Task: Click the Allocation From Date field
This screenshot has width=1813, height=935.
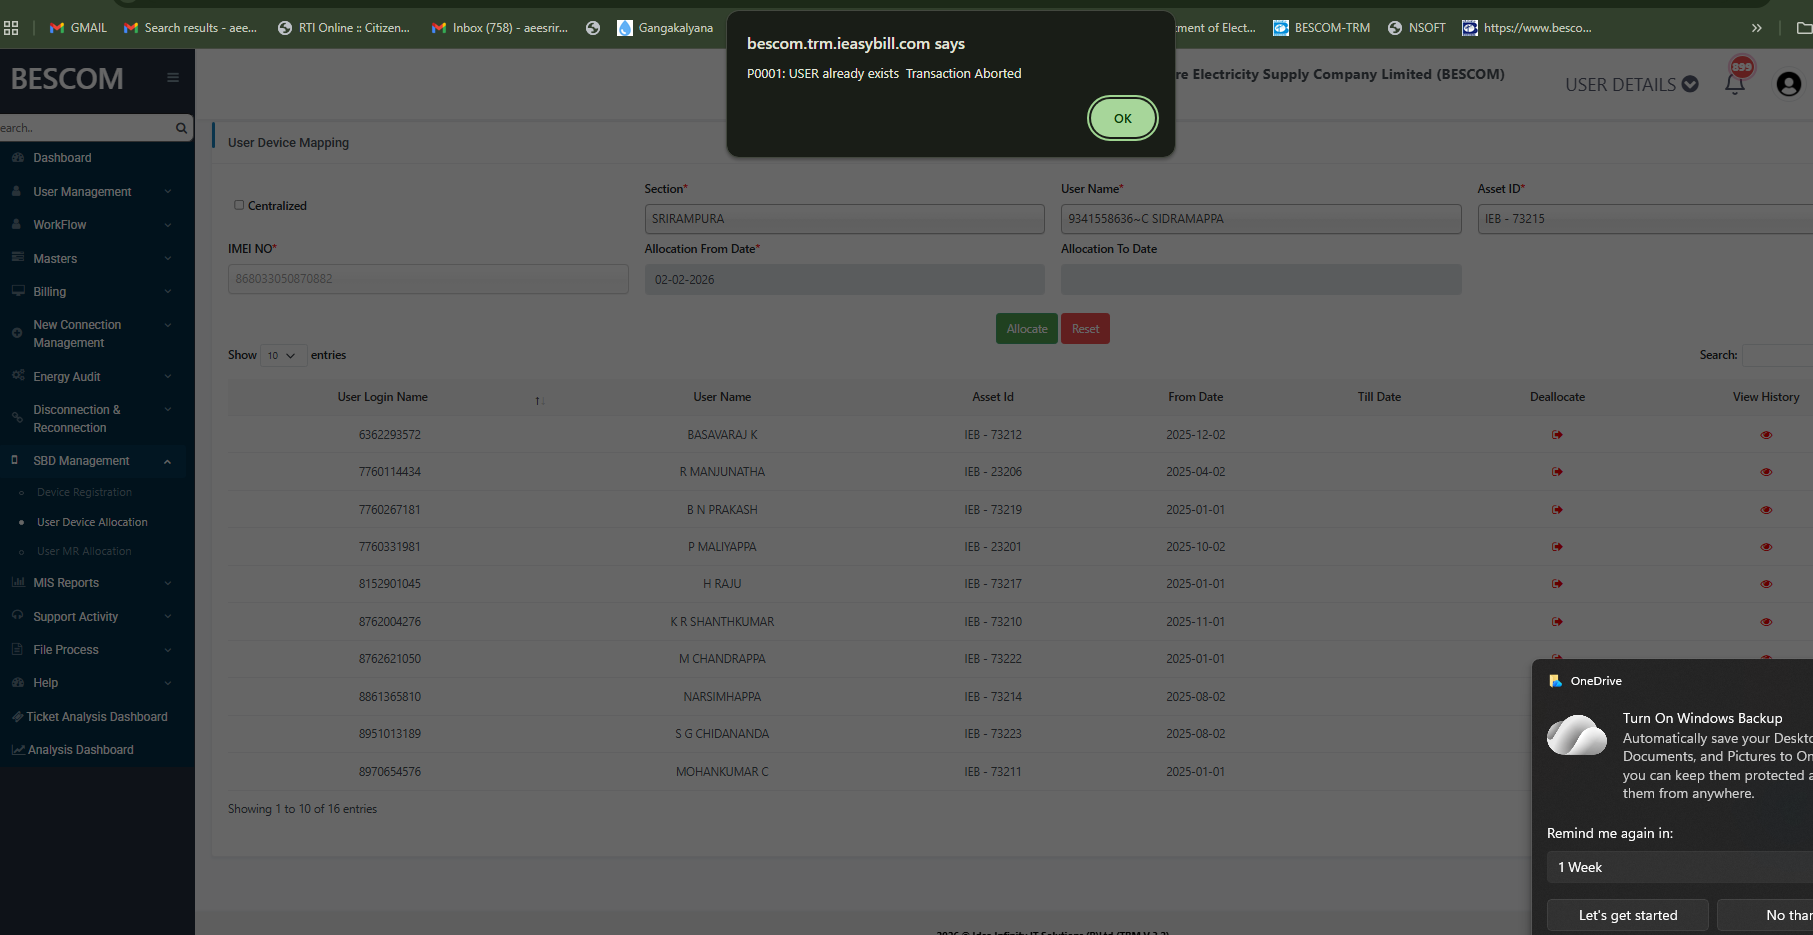Action: pyautogui.click(x=845, y=279)
